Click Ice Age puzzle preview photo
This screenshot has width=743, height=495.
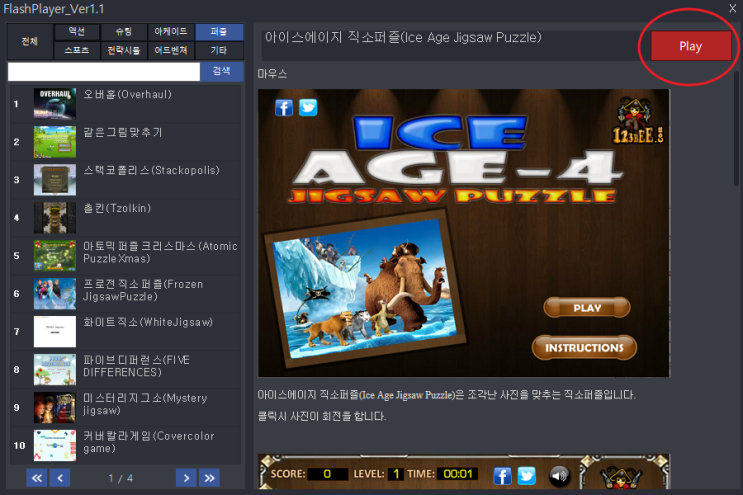(365, 288)
